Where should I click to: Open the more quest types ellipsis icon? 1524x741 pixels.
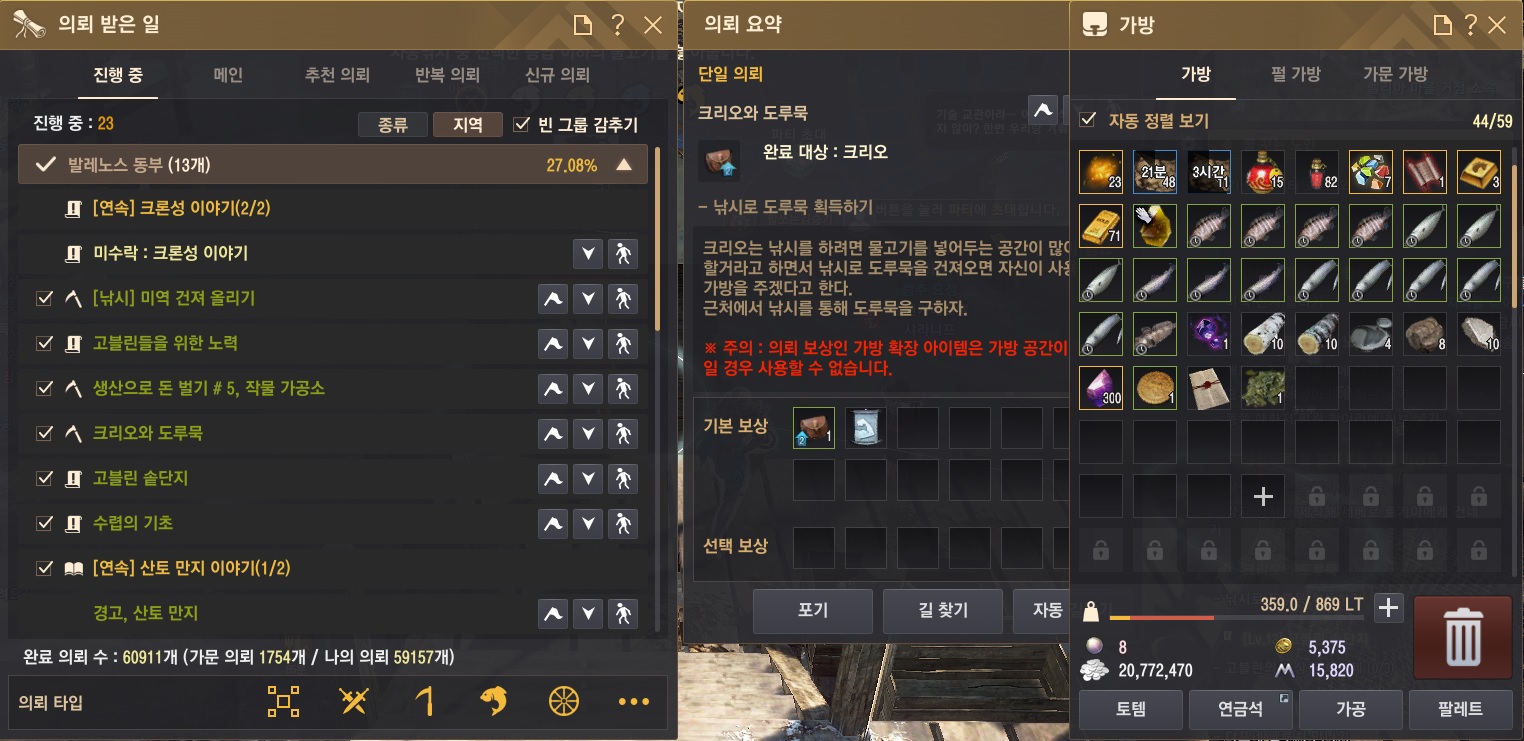[634, 702]
